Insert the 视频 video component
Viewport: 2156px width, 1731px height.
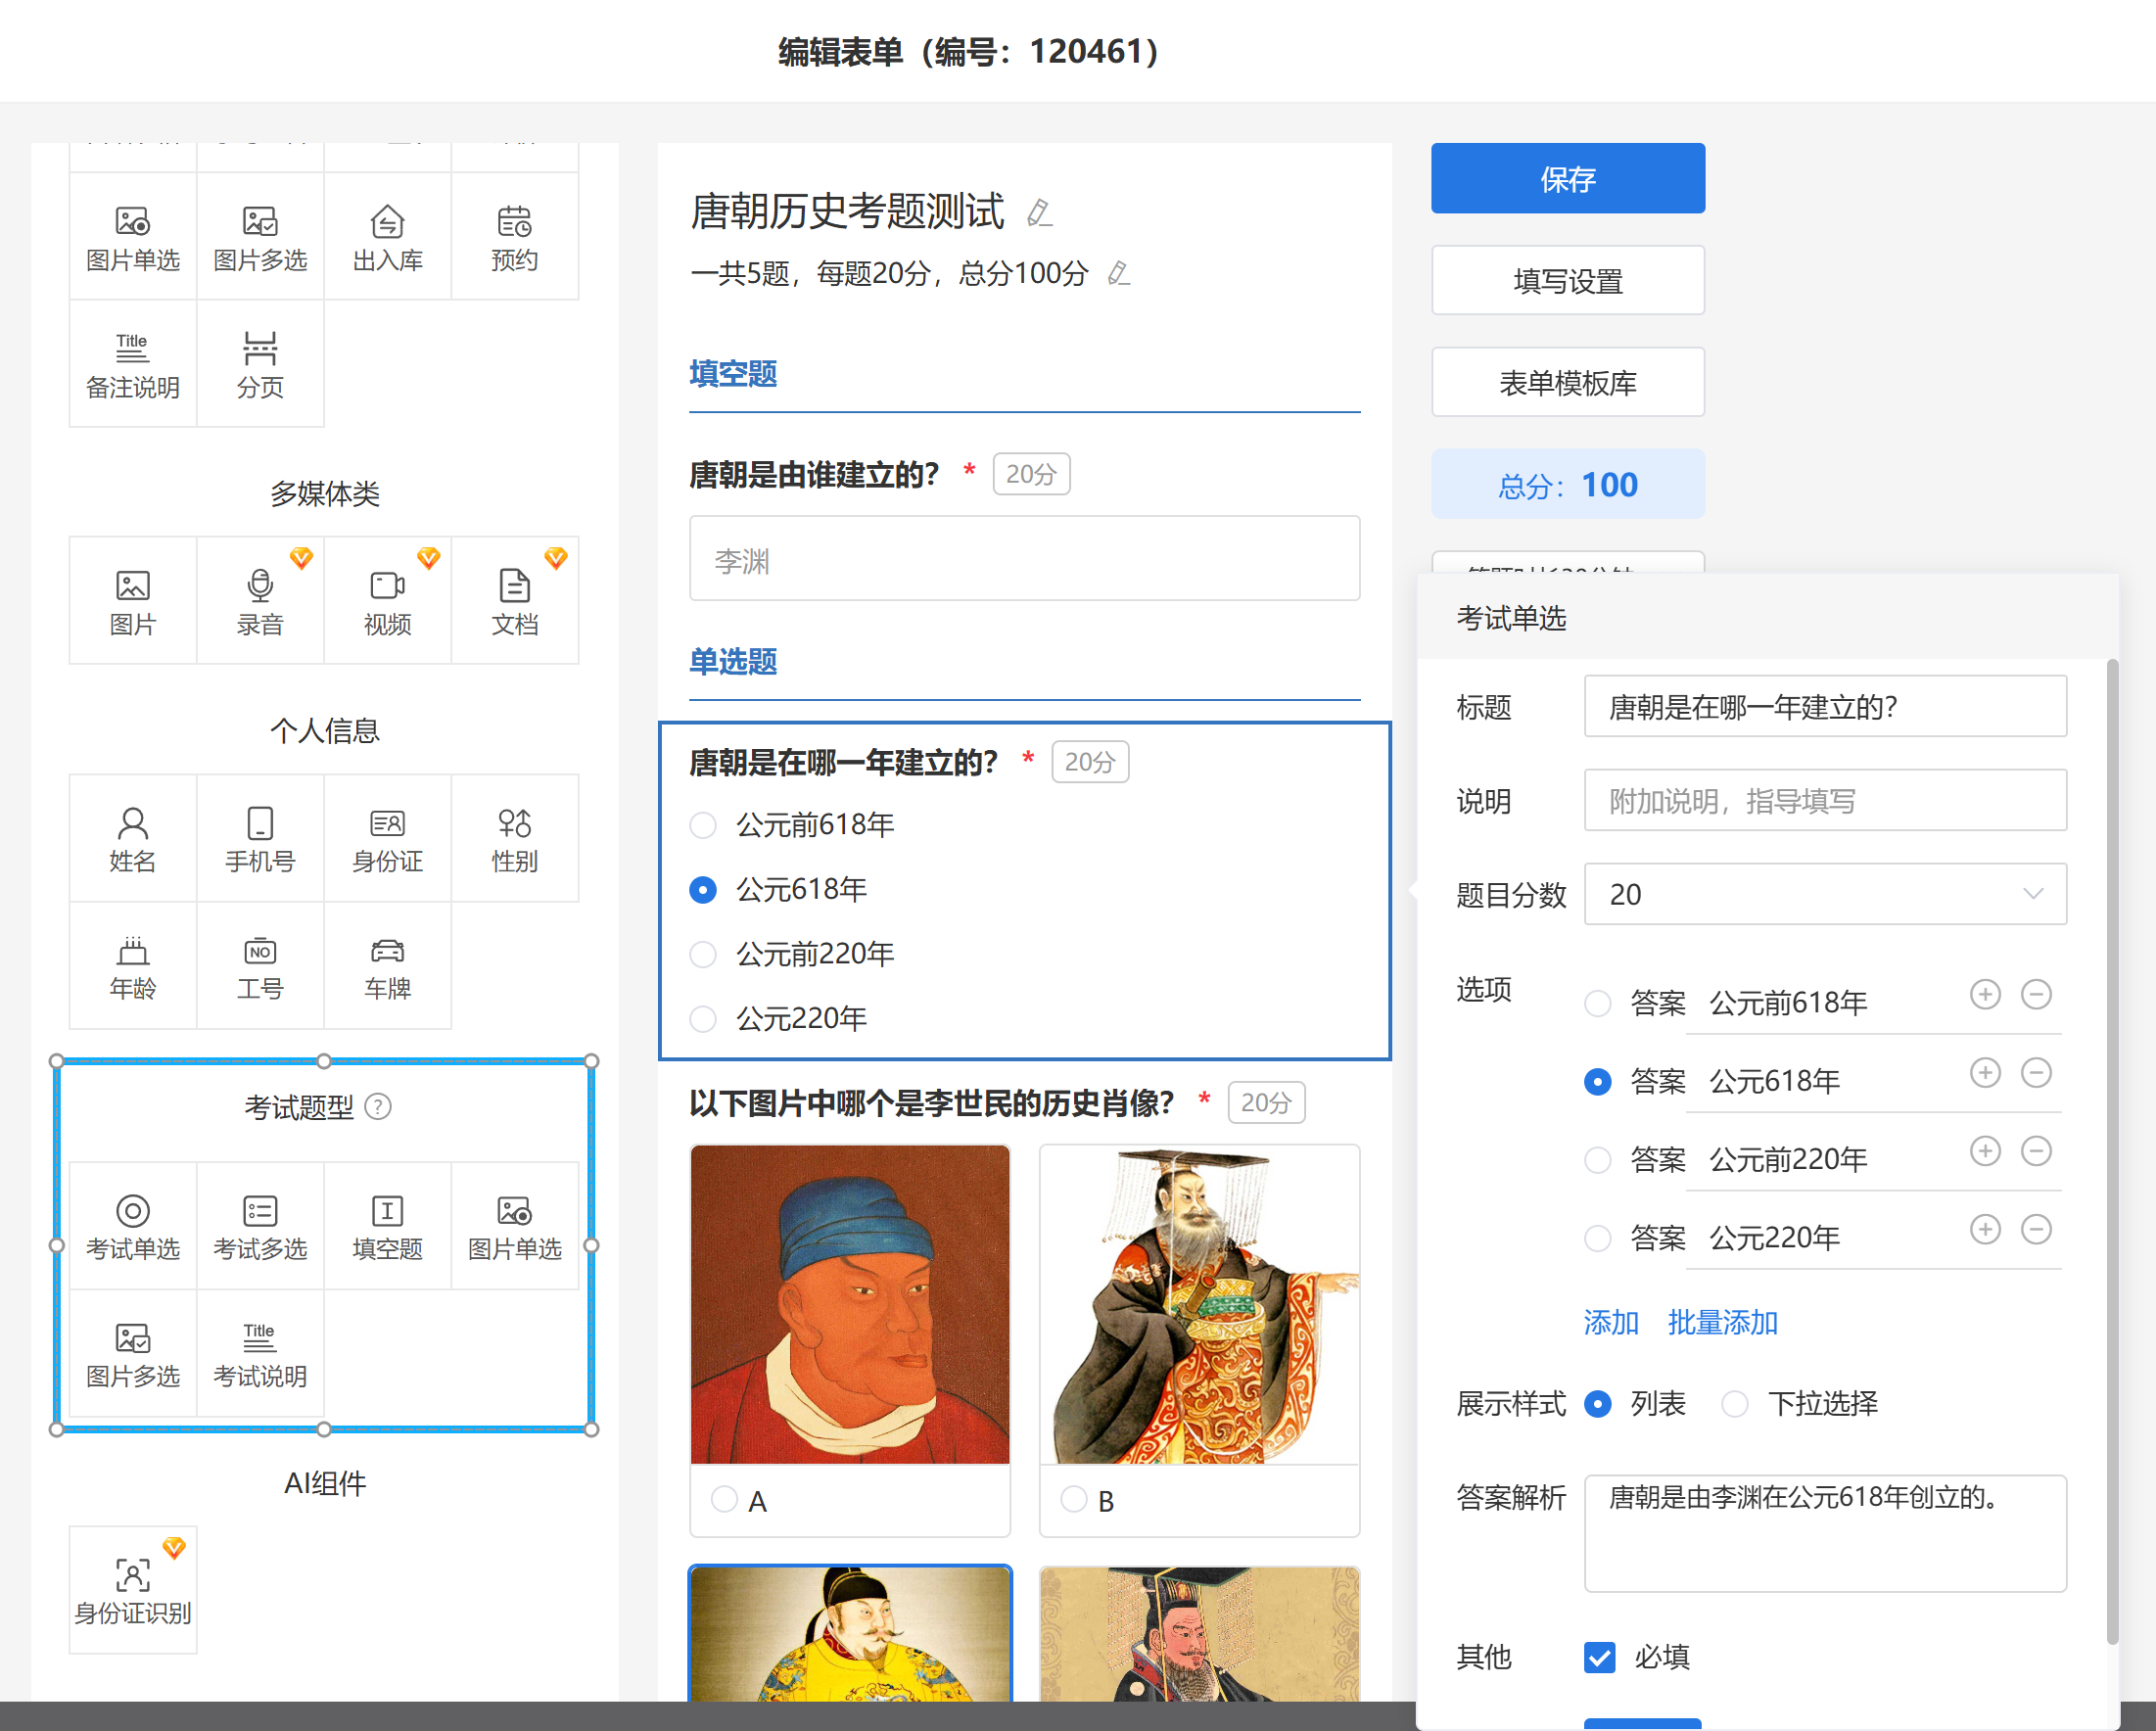[387, 600]
